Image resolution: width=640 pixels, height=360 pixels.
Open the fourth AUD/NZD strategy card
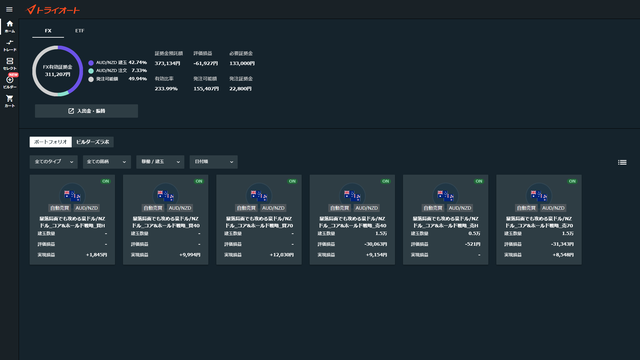(x=352, y=220)
